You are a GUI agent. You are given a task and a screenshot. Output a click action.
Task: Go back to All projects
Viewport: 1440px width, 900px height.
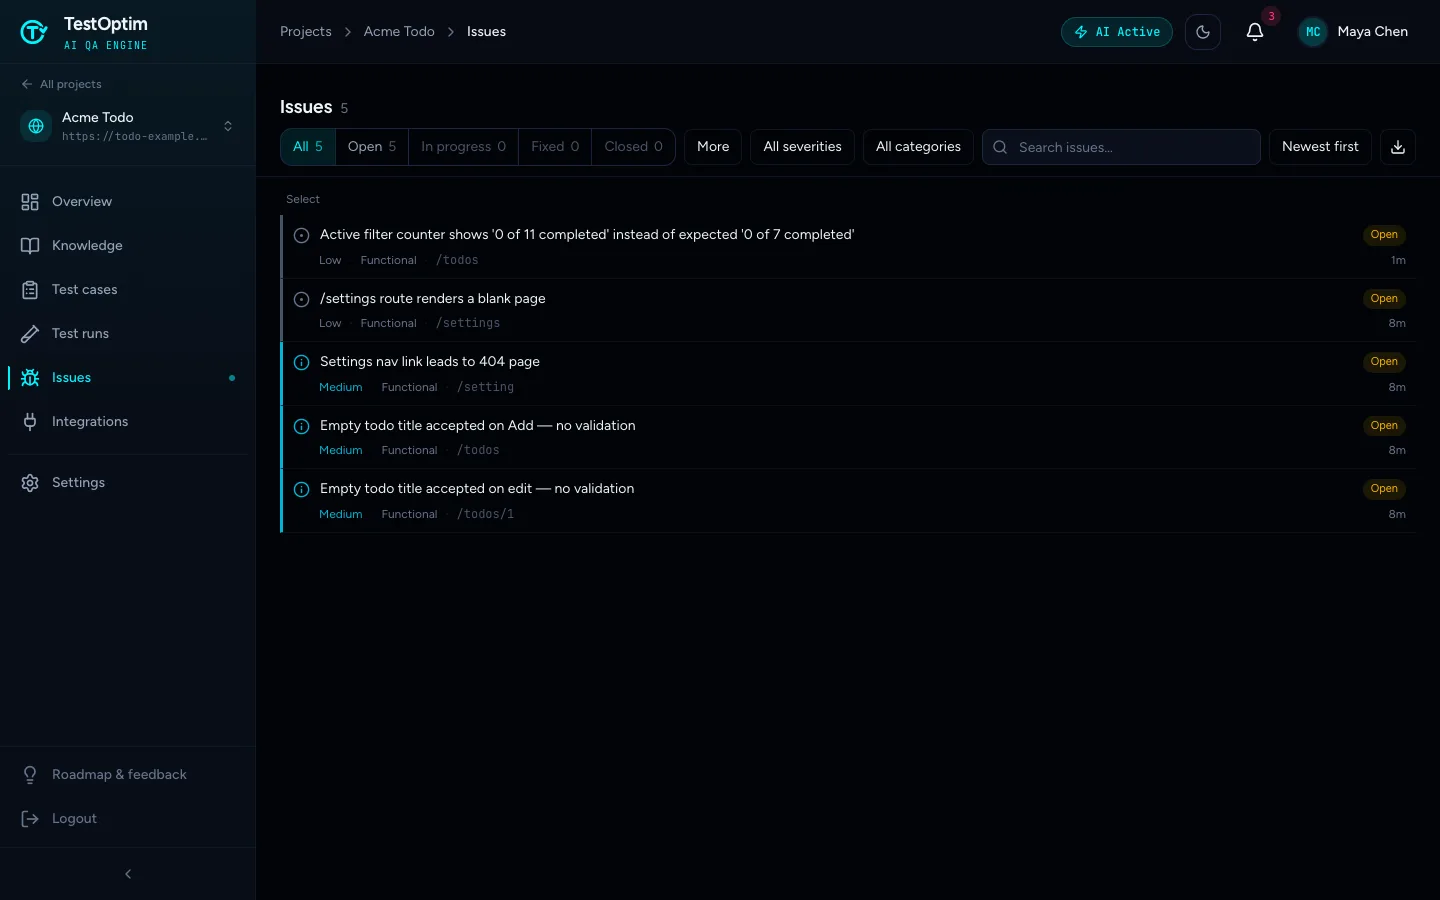62,84
